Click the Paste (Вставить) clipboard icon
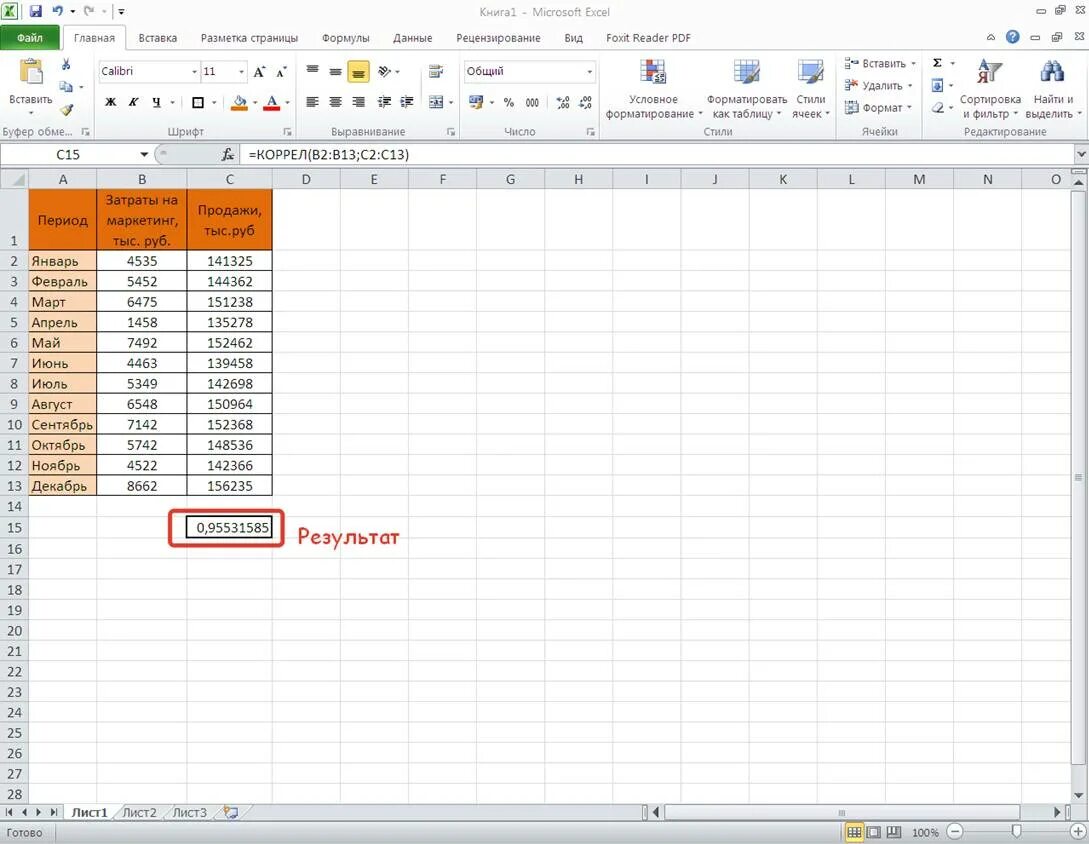 click(x=31, y=72)
